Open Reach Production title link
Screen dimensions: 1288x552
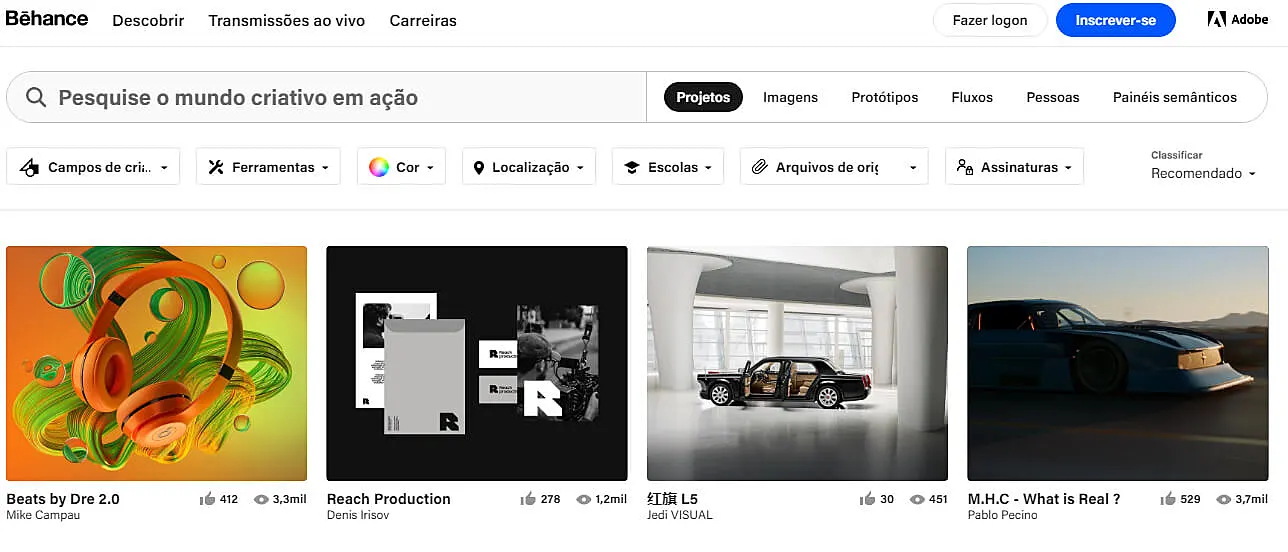pyautogui.click(x=389, y=499)
